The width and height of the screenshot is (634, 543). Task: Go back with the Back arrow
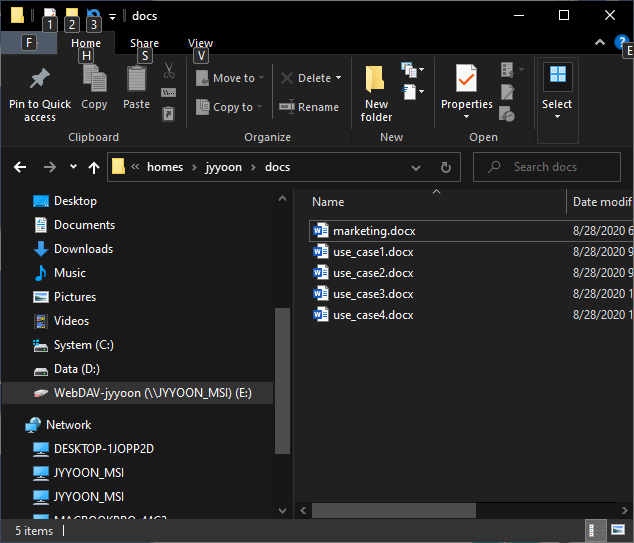tap(20, 167)
